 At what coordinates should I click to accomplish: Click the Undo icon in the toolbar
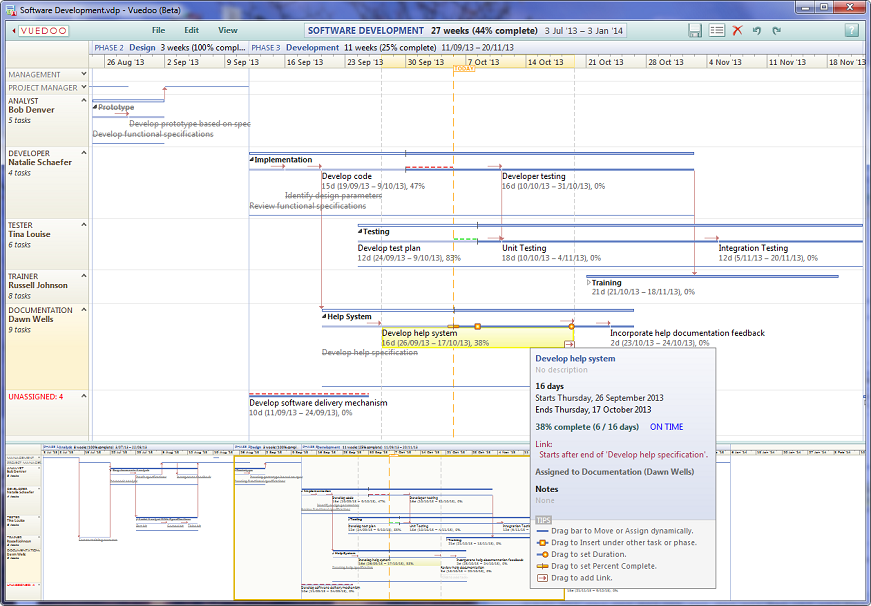[x=757, y=31]
